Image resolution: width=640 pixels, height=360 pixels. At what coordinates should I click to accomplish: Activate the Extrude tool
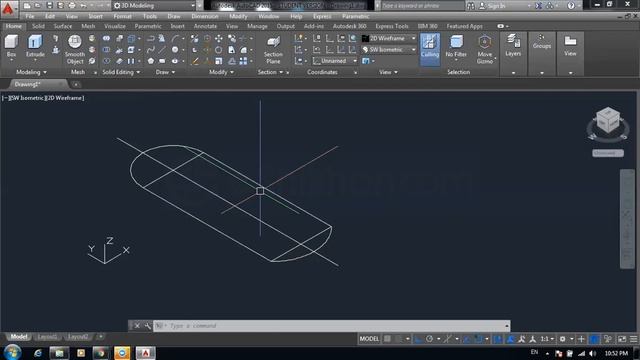(x=35, y=46)
